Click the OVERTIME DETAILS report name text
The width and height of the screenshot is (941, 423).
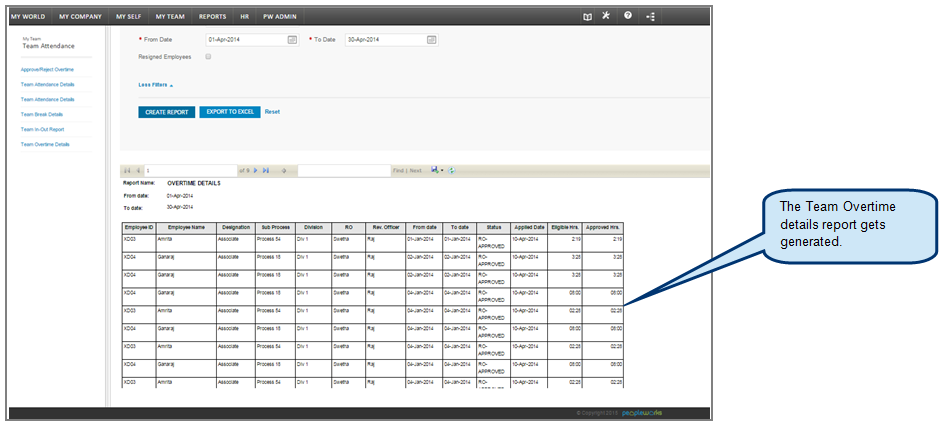194,184
